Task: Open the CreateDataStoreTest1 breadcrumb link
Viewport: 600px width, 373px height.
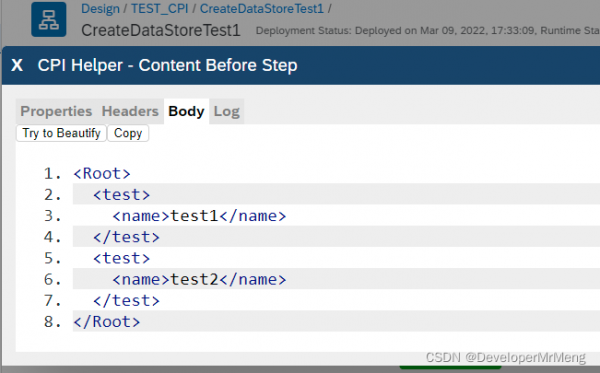Action: pyautogui.click(x=262, y=8)
